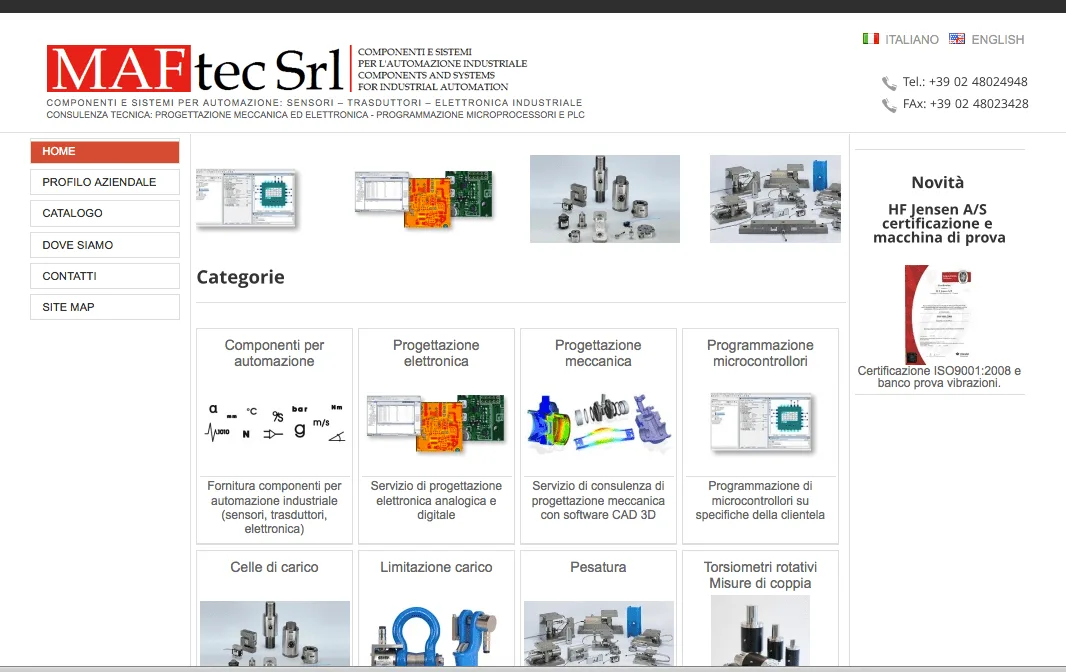Open Torsiometri rotativi Misure di coppia category
The width and height of the screenshot is (1066, 672).
(x=760, y=575)
